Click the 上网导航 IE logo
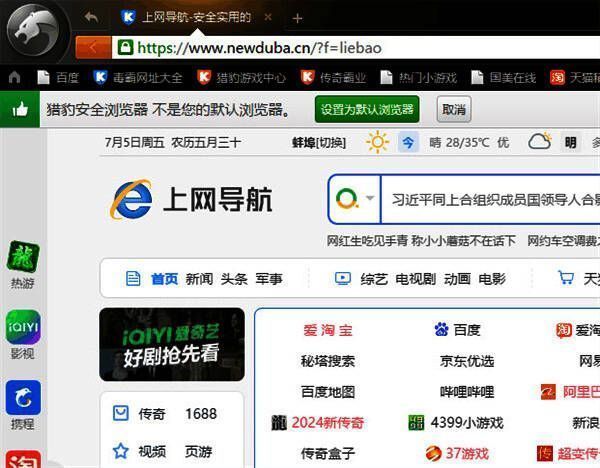Viewport: 600px width, 468px height. 132,200
